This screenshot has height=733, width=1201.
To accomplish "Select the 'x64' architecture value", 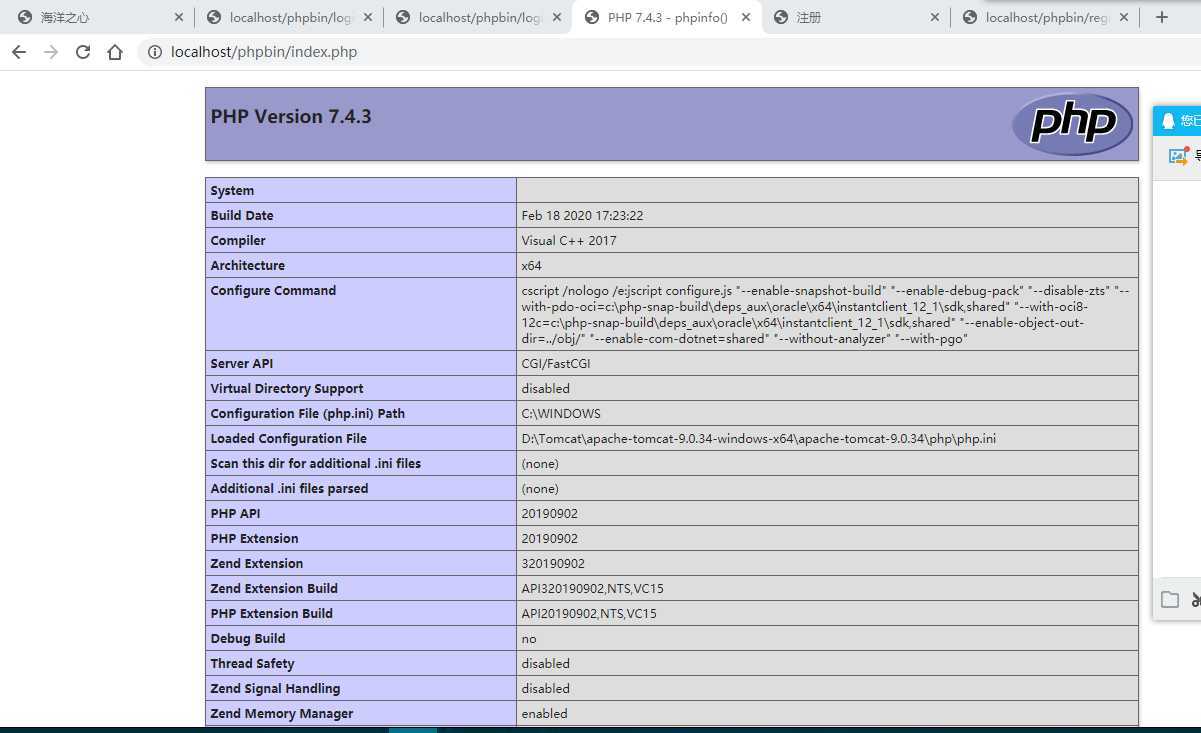I will pyautogui.click(x=531, y=265).
